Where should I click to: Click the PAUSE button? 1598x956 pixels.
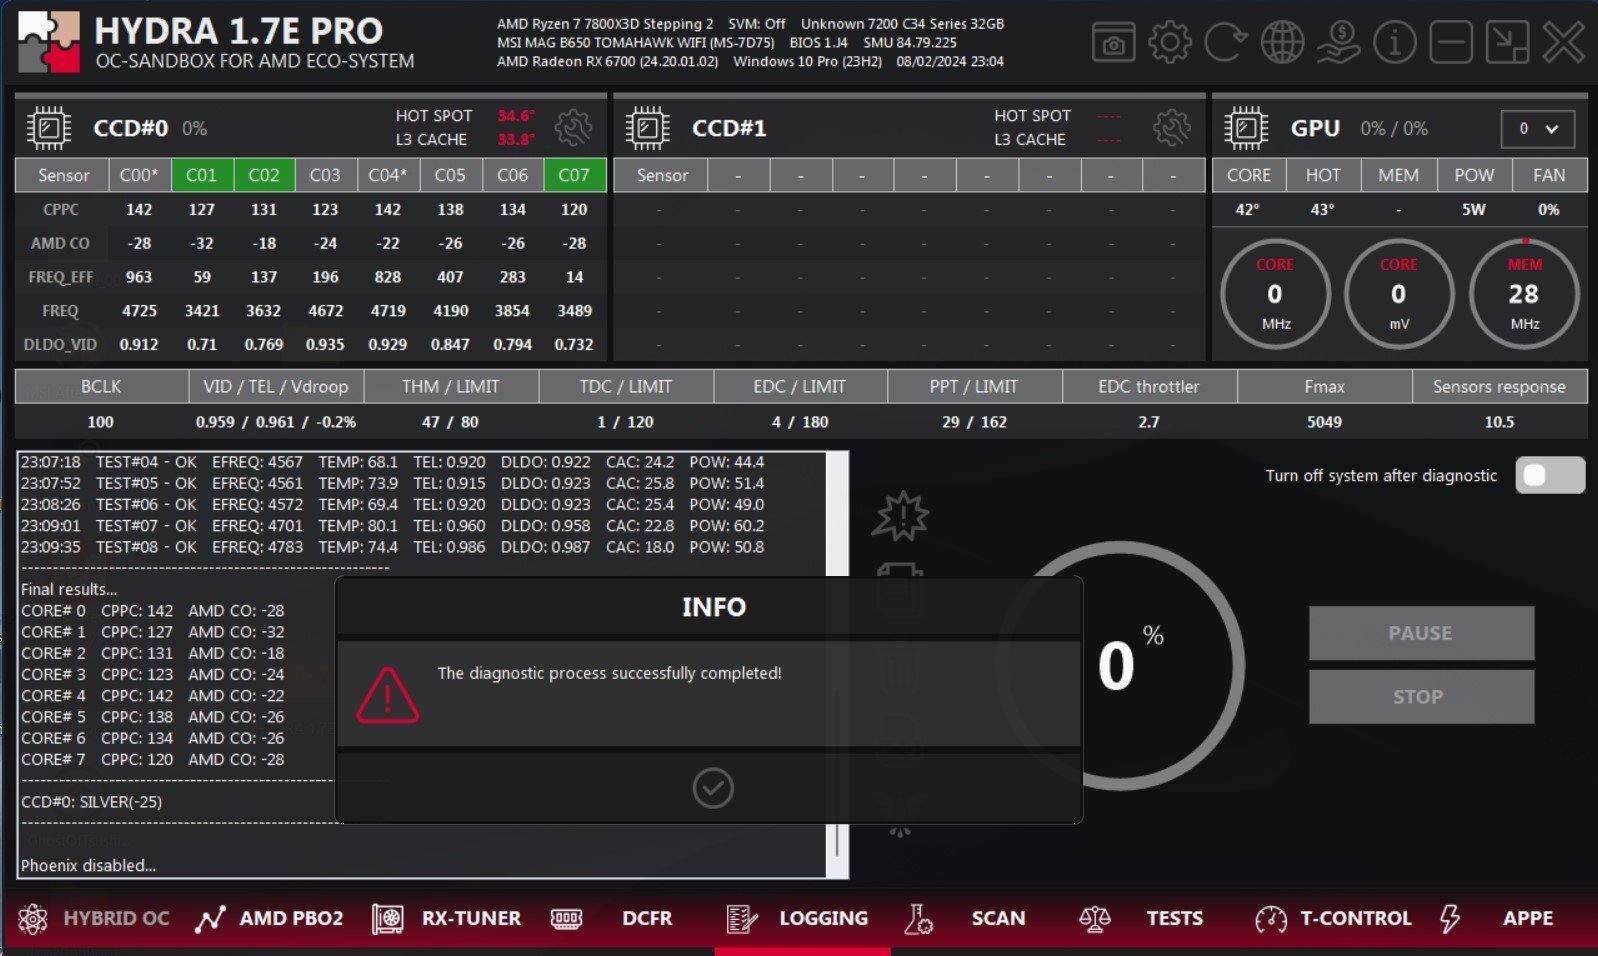tap(1421, 633)
